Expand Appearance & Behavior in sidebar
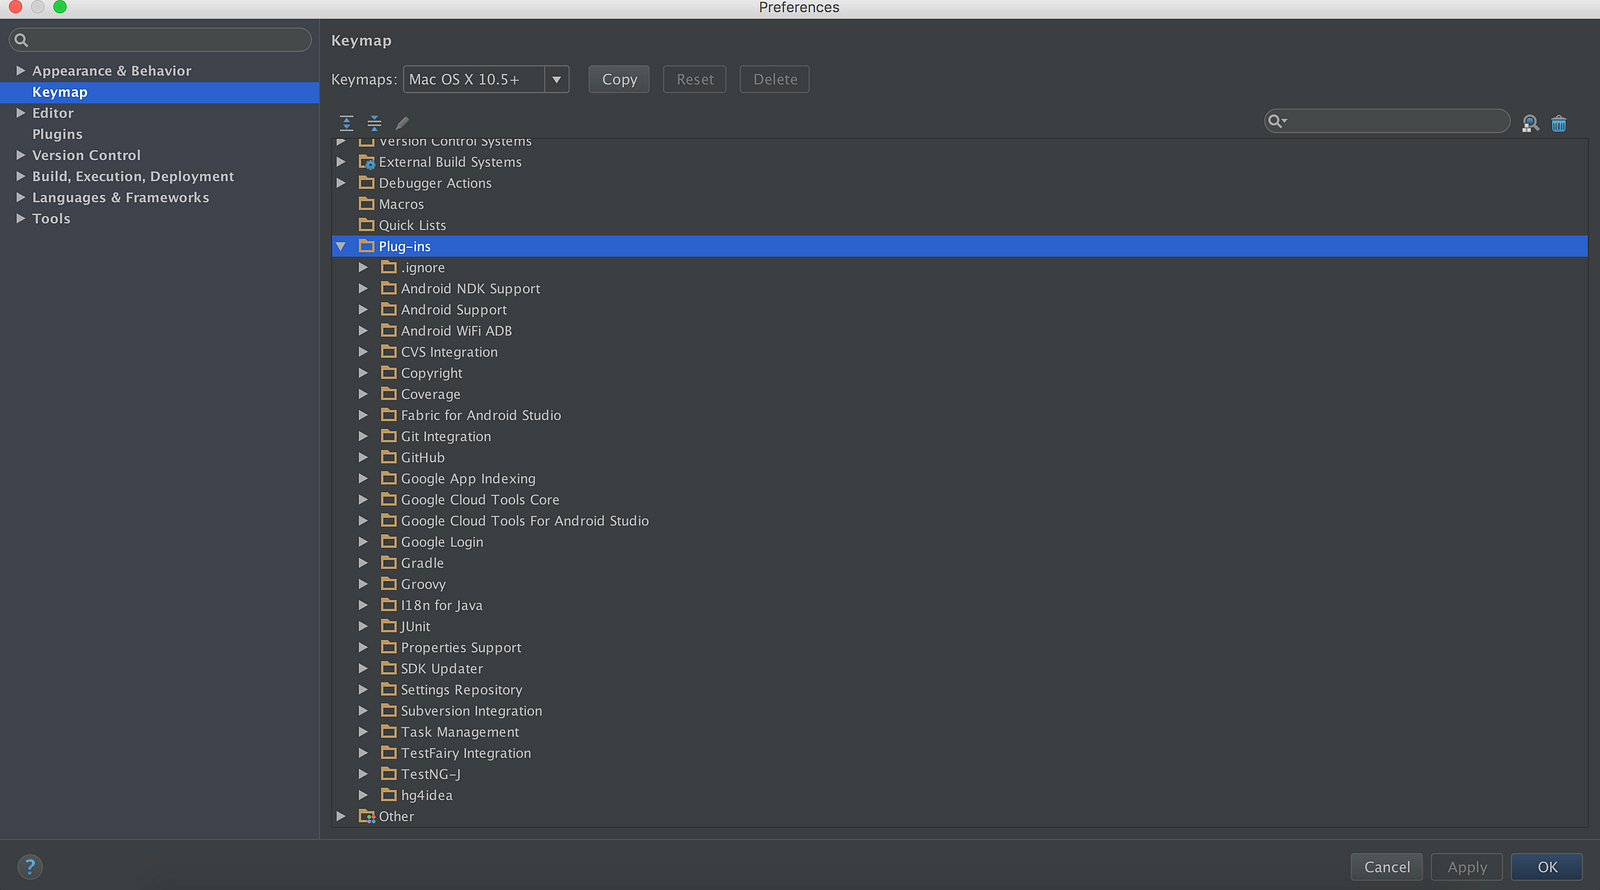The width and height of the screenshot is (1600, 890). (20, 71)
